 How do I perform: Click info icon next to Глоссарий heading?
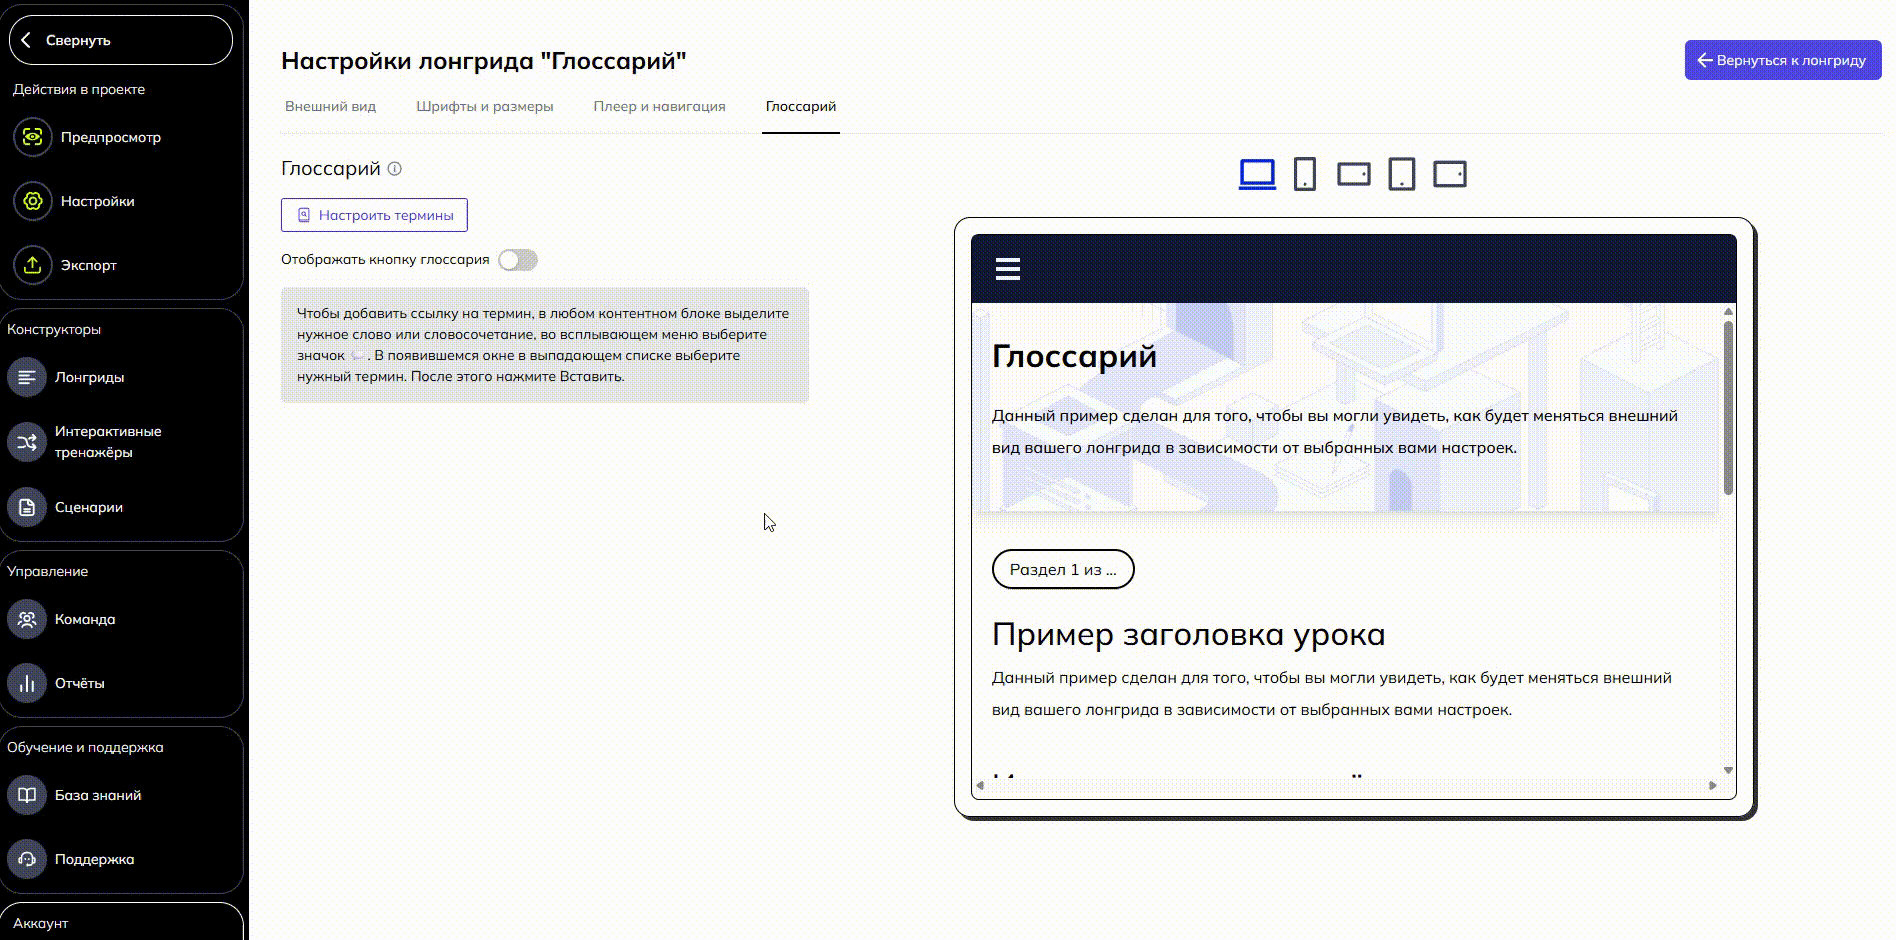pyautogui.click(x=395, y=169)
